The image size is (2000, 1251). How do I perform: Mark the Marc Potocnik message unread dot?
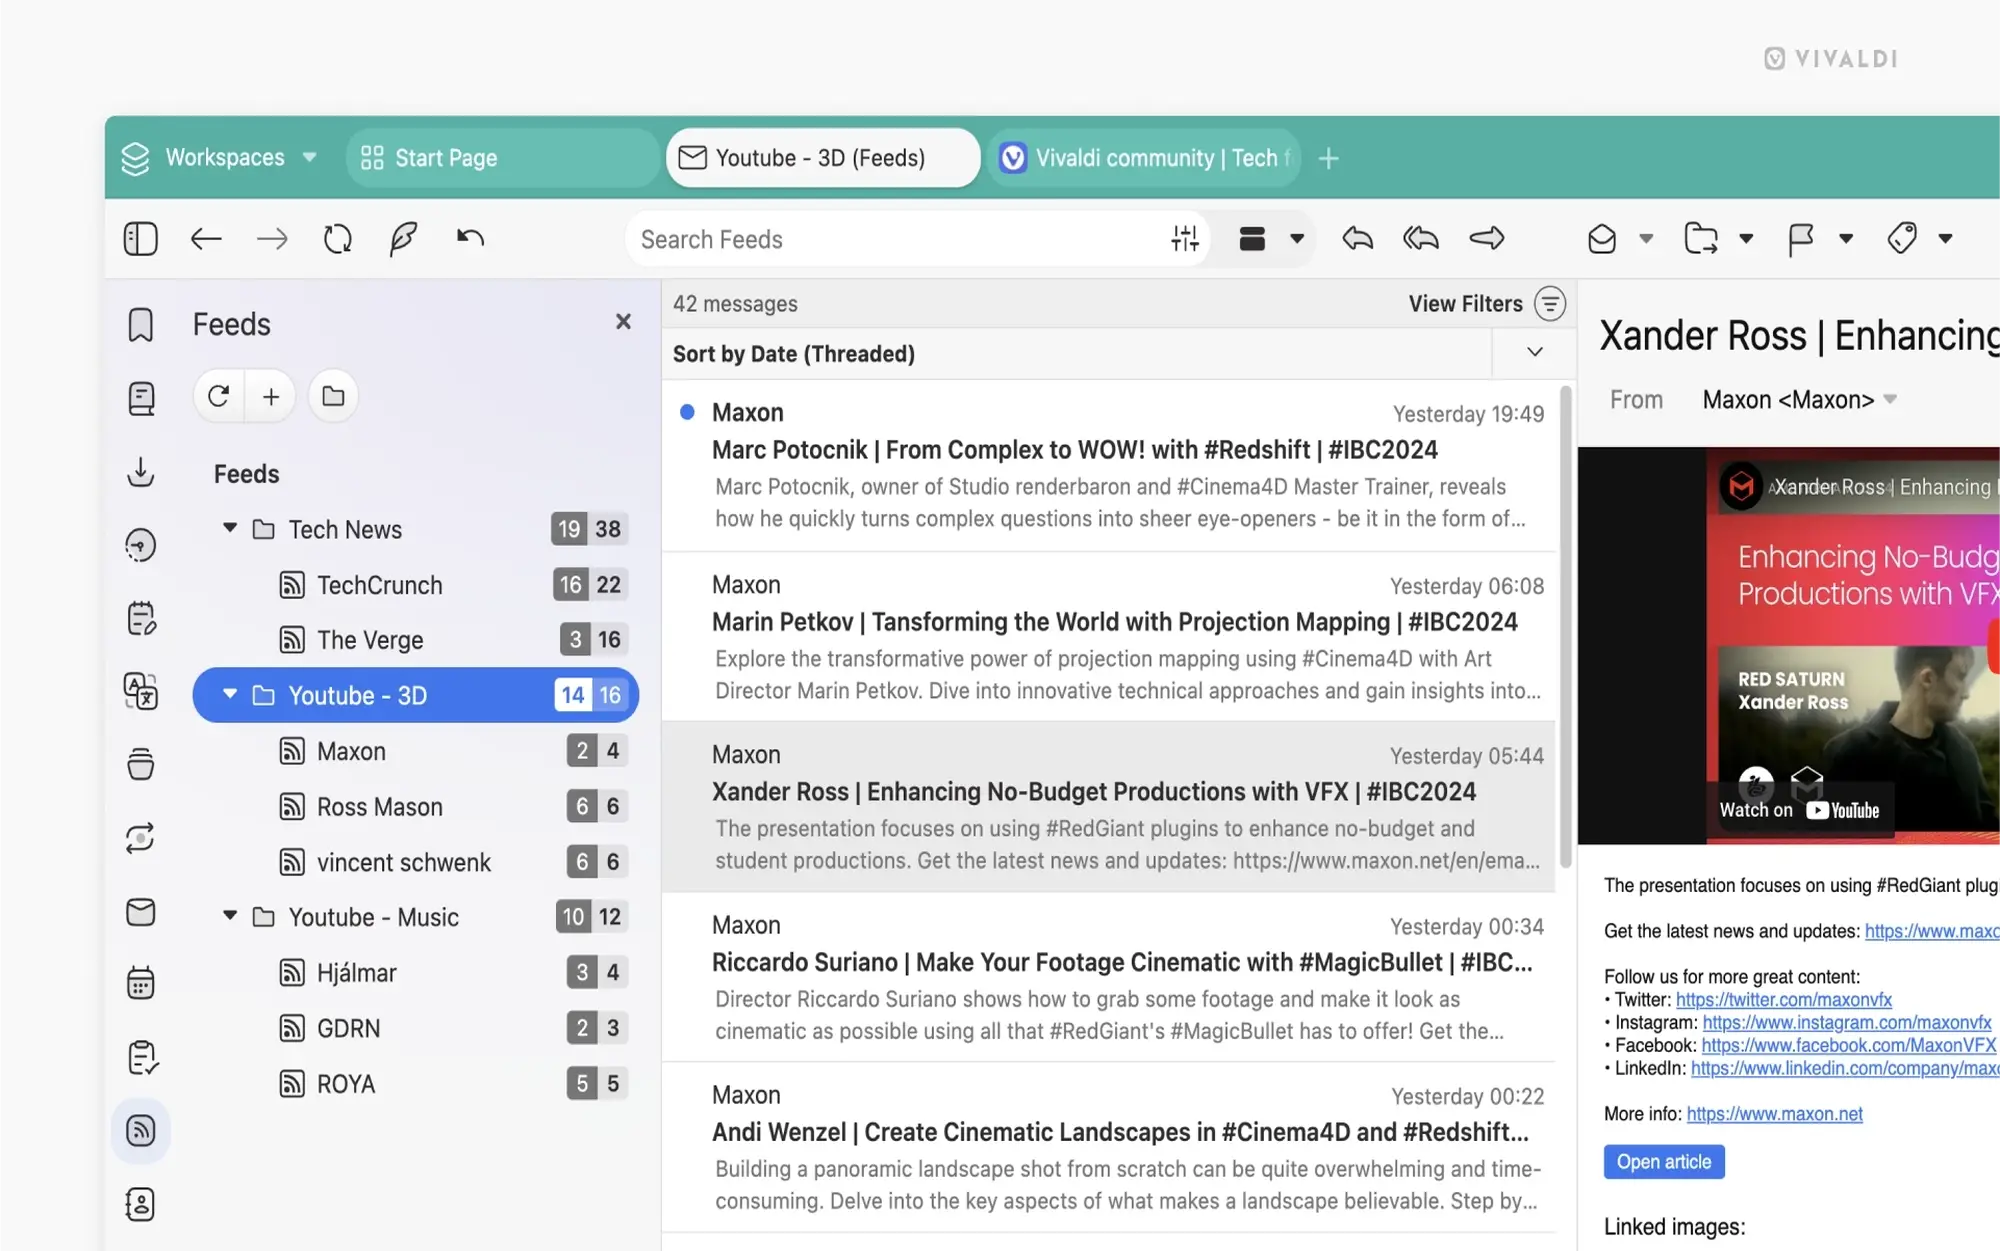[688, 411]
